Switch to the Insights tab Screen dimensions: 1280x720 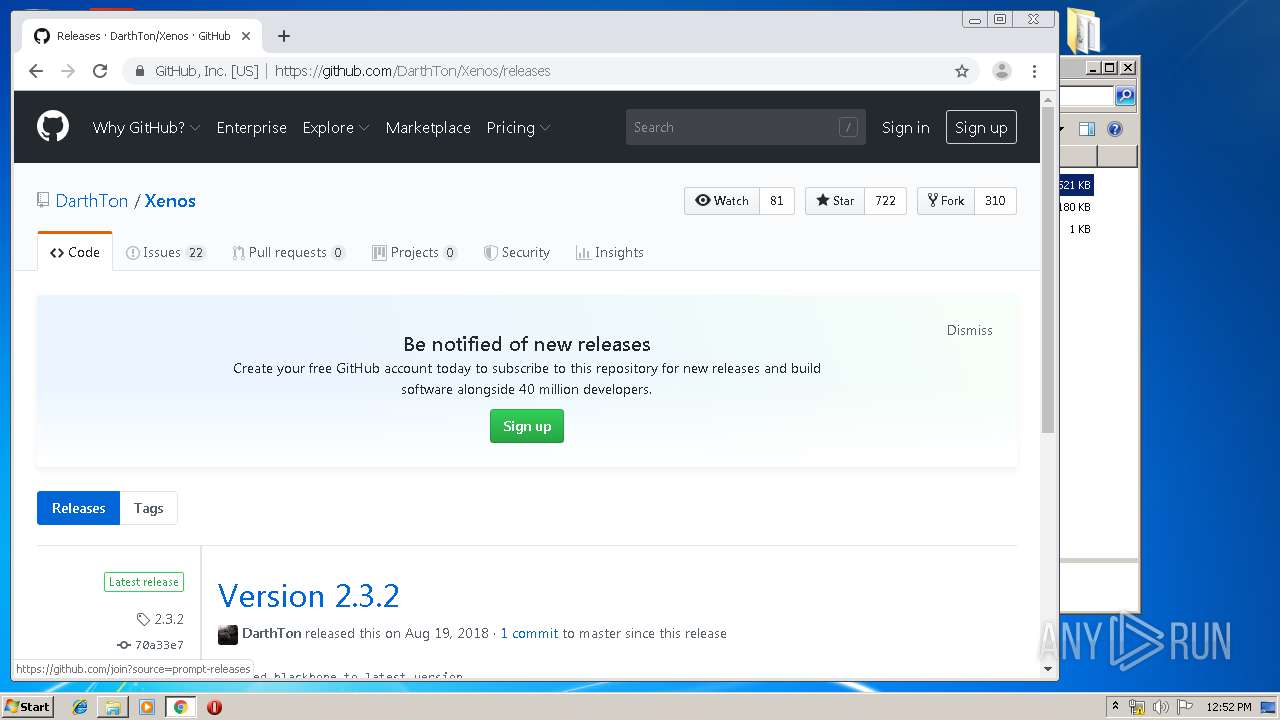tap(610, 253)
